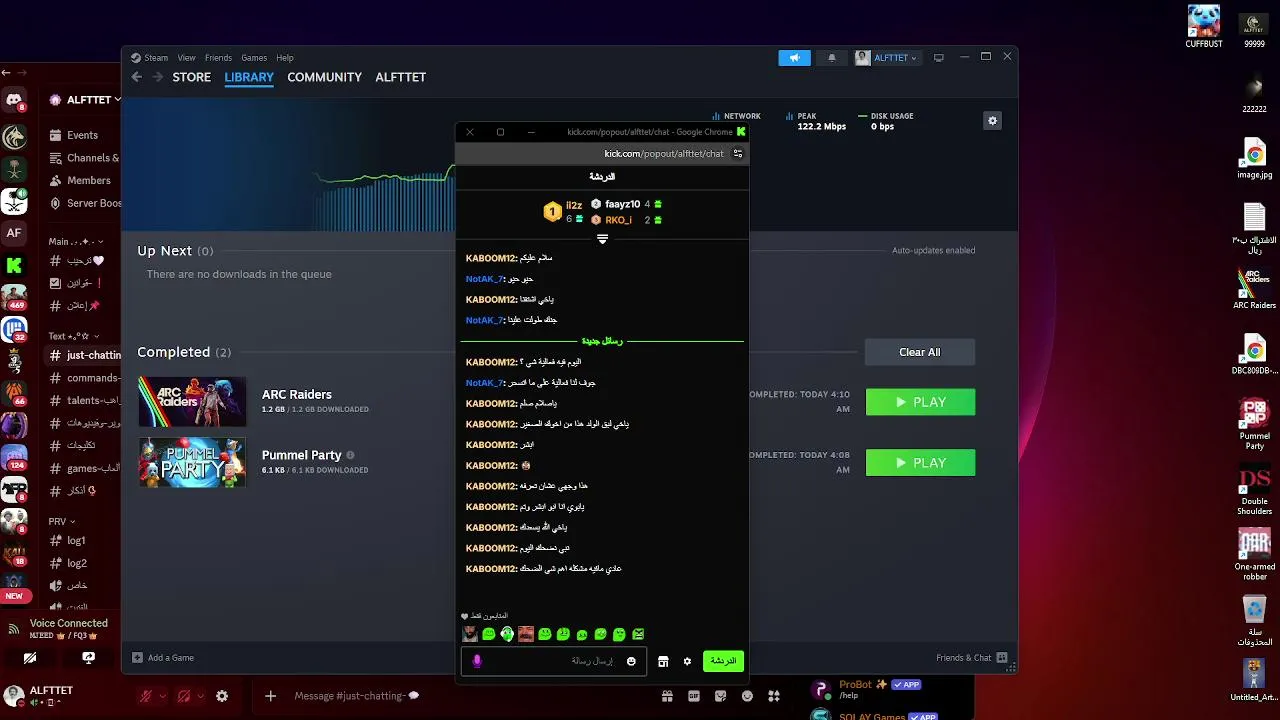Play ARC Raiders
Screen dimensions: 1280x720
[920, 402]
